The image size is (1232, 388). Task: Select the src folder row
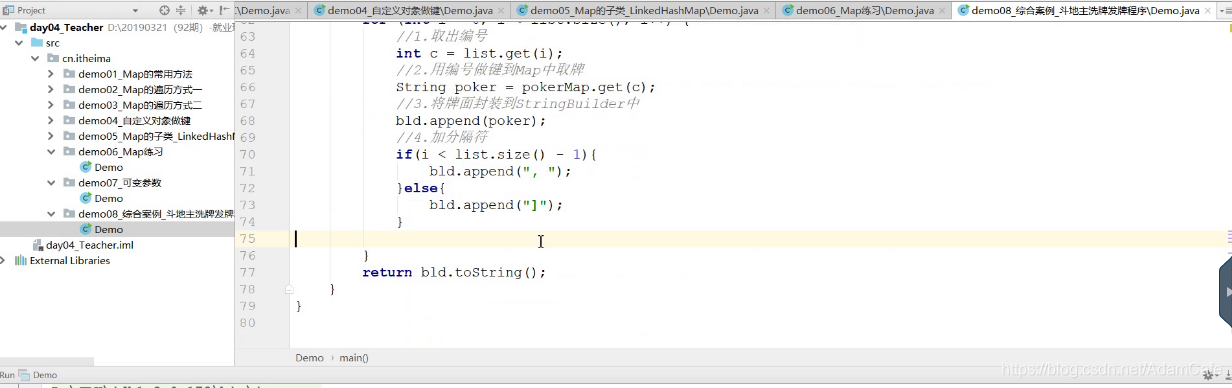click(x=117, y=43)
